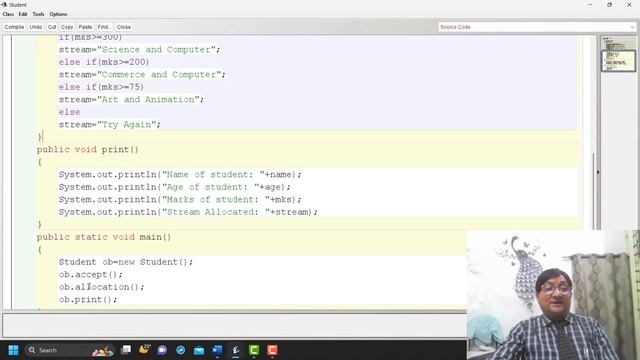This screenshot has width=640, height=360.
Task: Click the code navigation minimap thumbnail
Action: coord(618,60)
